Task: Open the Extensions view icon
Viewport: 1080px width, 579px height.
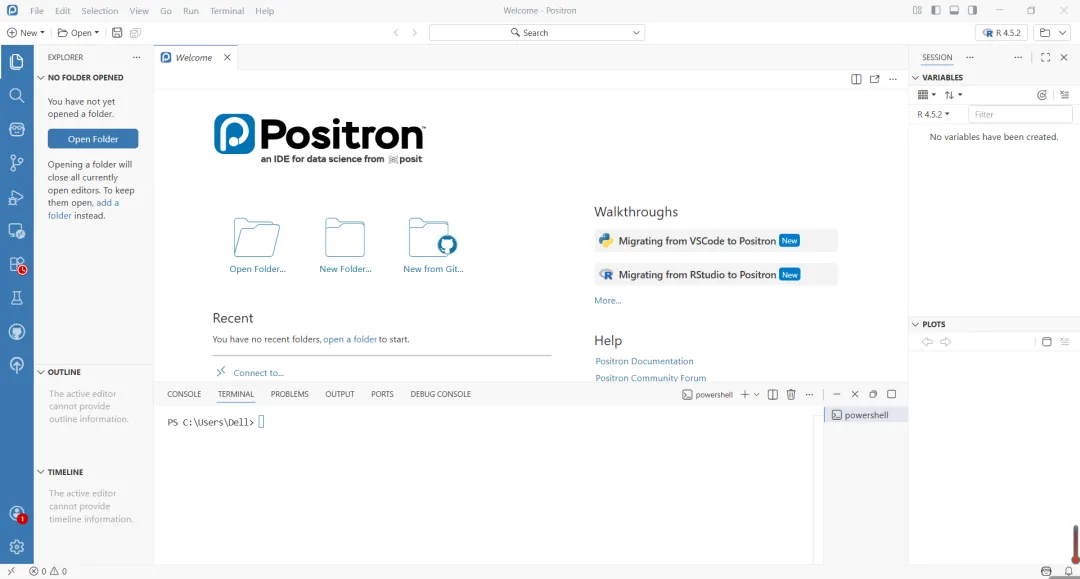Action: tap(17, 265)
